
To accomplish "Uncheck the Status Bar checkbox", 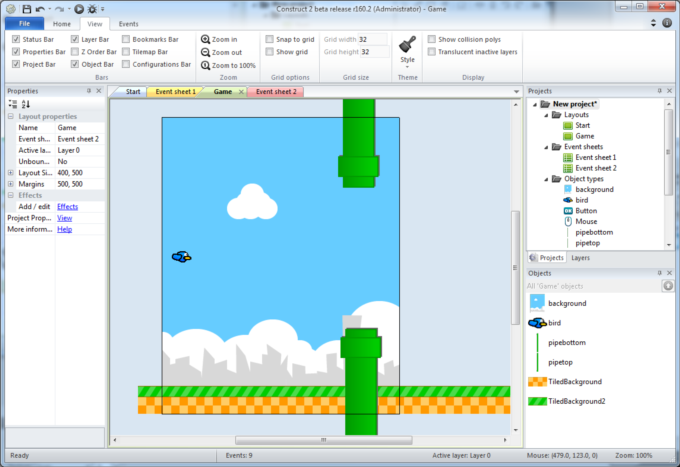I will [16, 39].
